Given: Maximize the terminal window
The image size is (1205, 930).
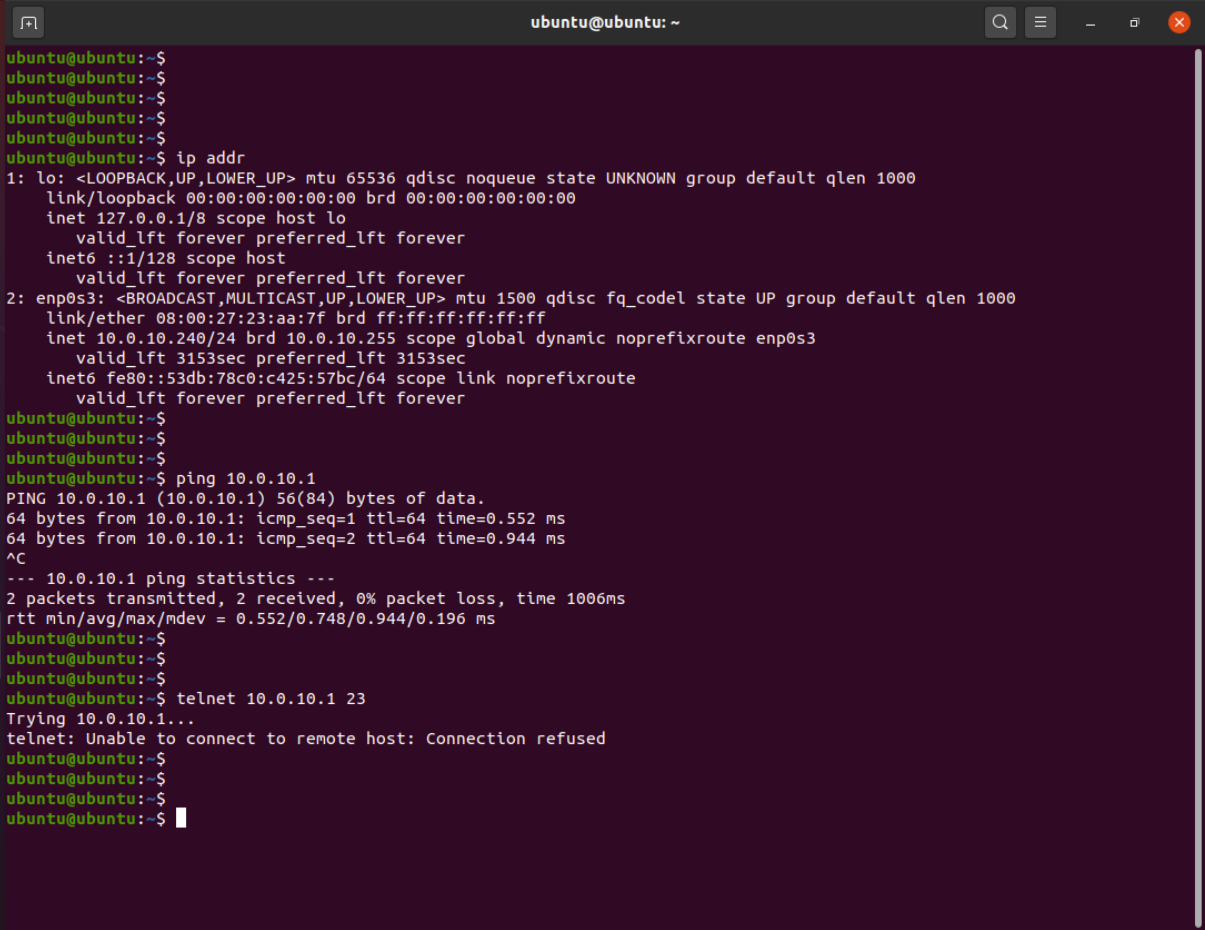Looking at the screenshot, I should tap(1134, 22).
